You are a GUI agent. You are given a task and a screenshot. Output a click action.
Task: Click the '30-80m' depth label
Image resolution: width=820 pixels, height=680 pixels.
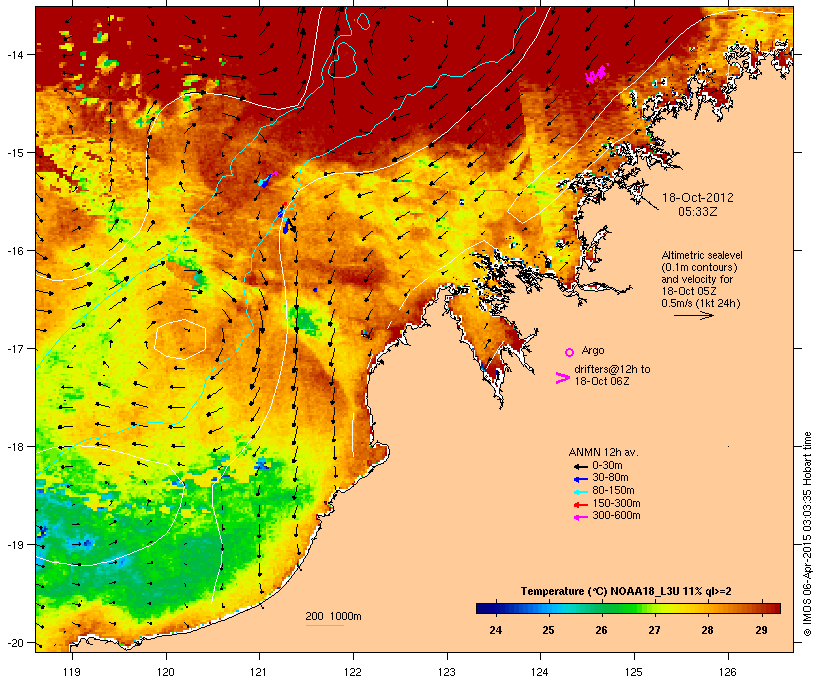tap(610, 478)
